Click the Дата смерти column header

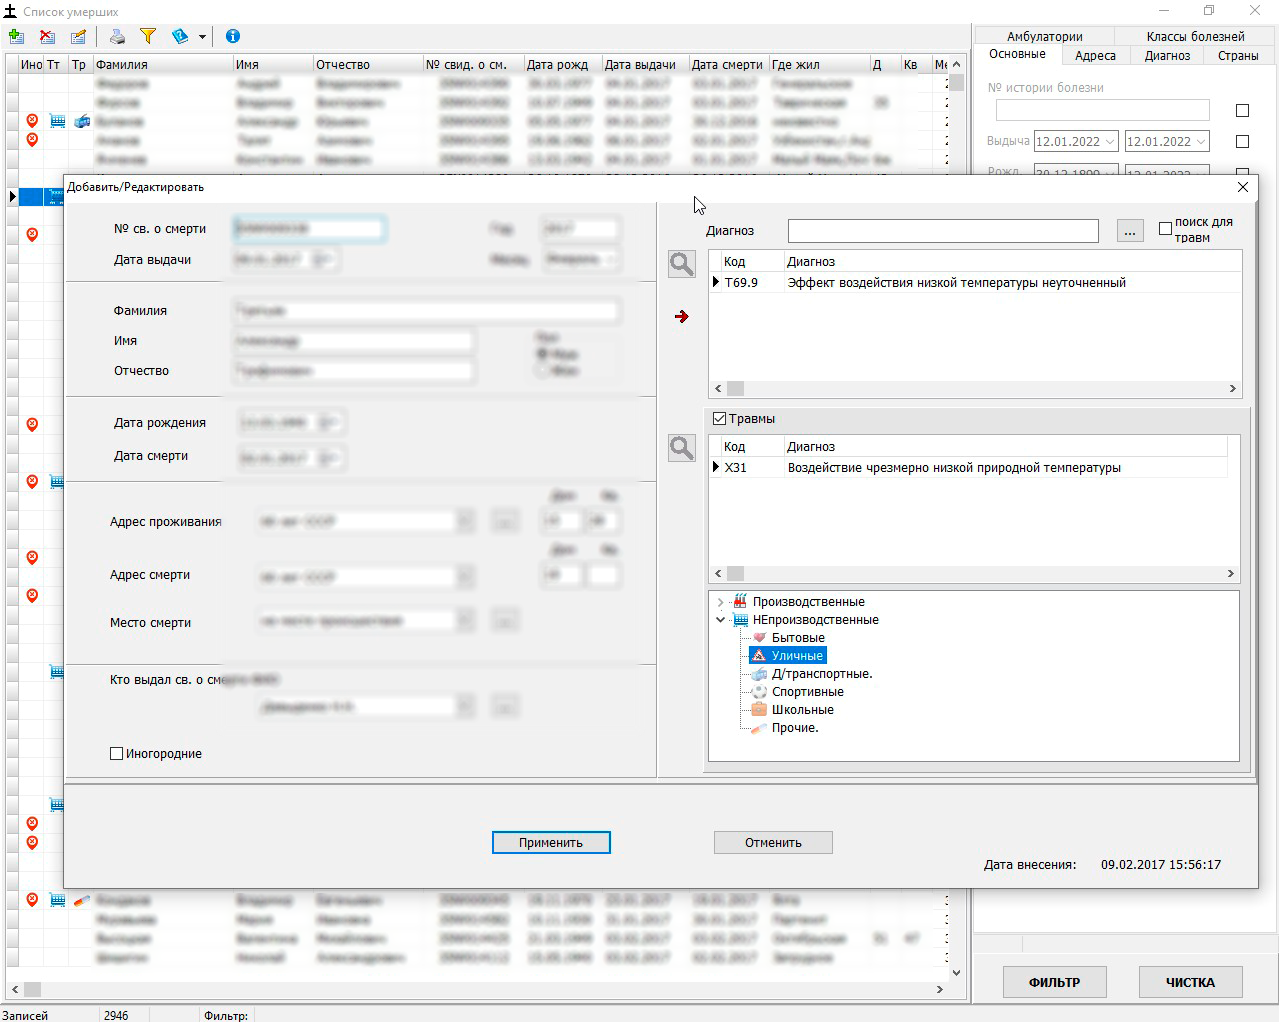point(728,65)
